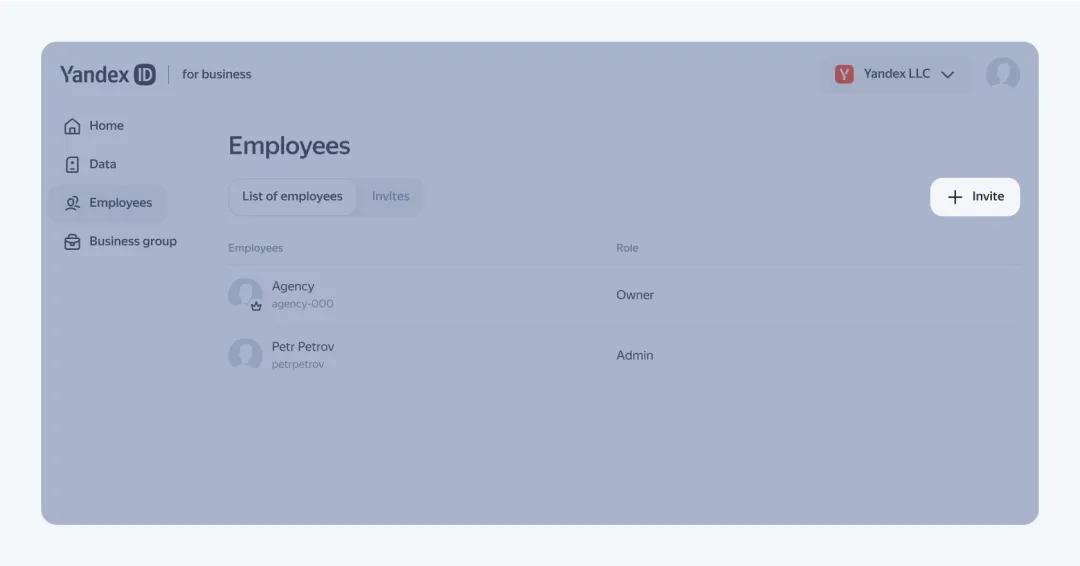Click the Agency employee avatar
The width and height of the screenshot is (1080, 566).
[245, 295]
